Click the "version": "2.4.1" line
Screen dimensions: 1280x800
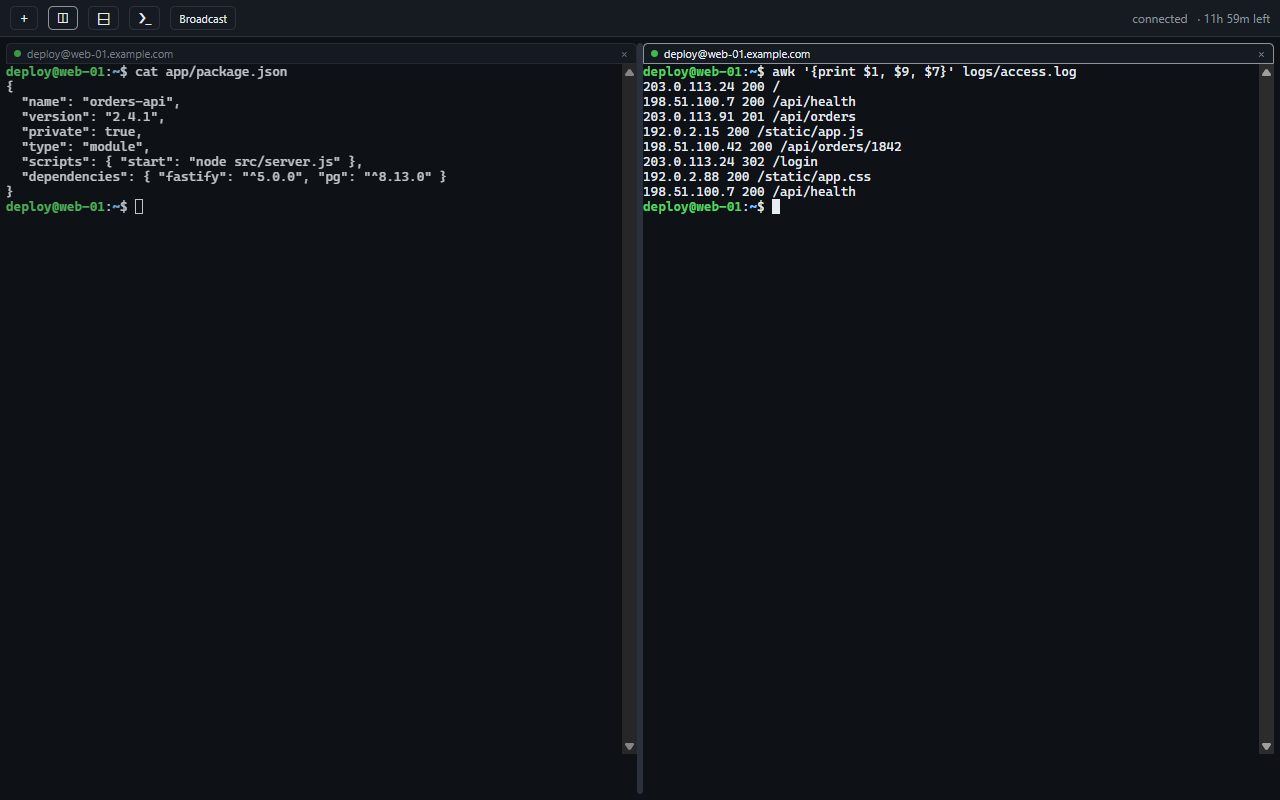[x=93, y=117]
